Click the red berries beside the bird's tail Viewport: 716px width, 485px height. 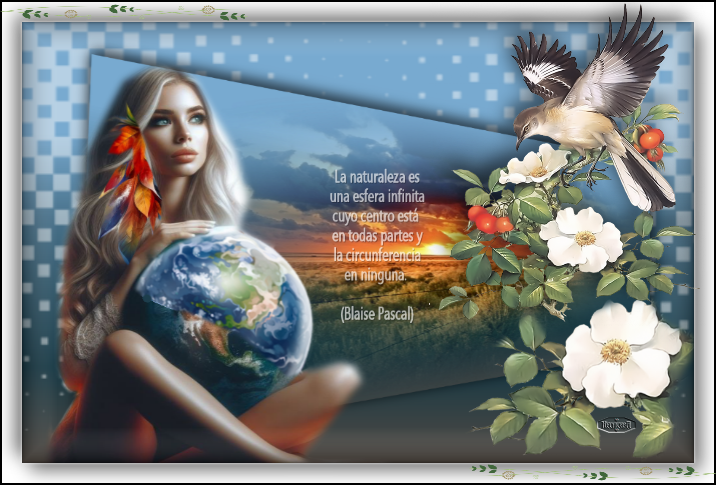click(652, 144)
